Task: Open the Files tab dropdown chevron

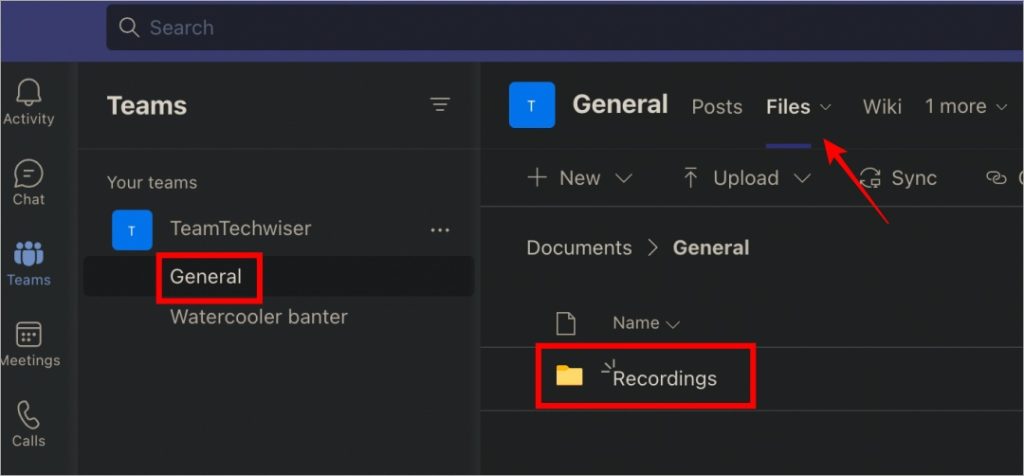Action: tap(825, 106)
